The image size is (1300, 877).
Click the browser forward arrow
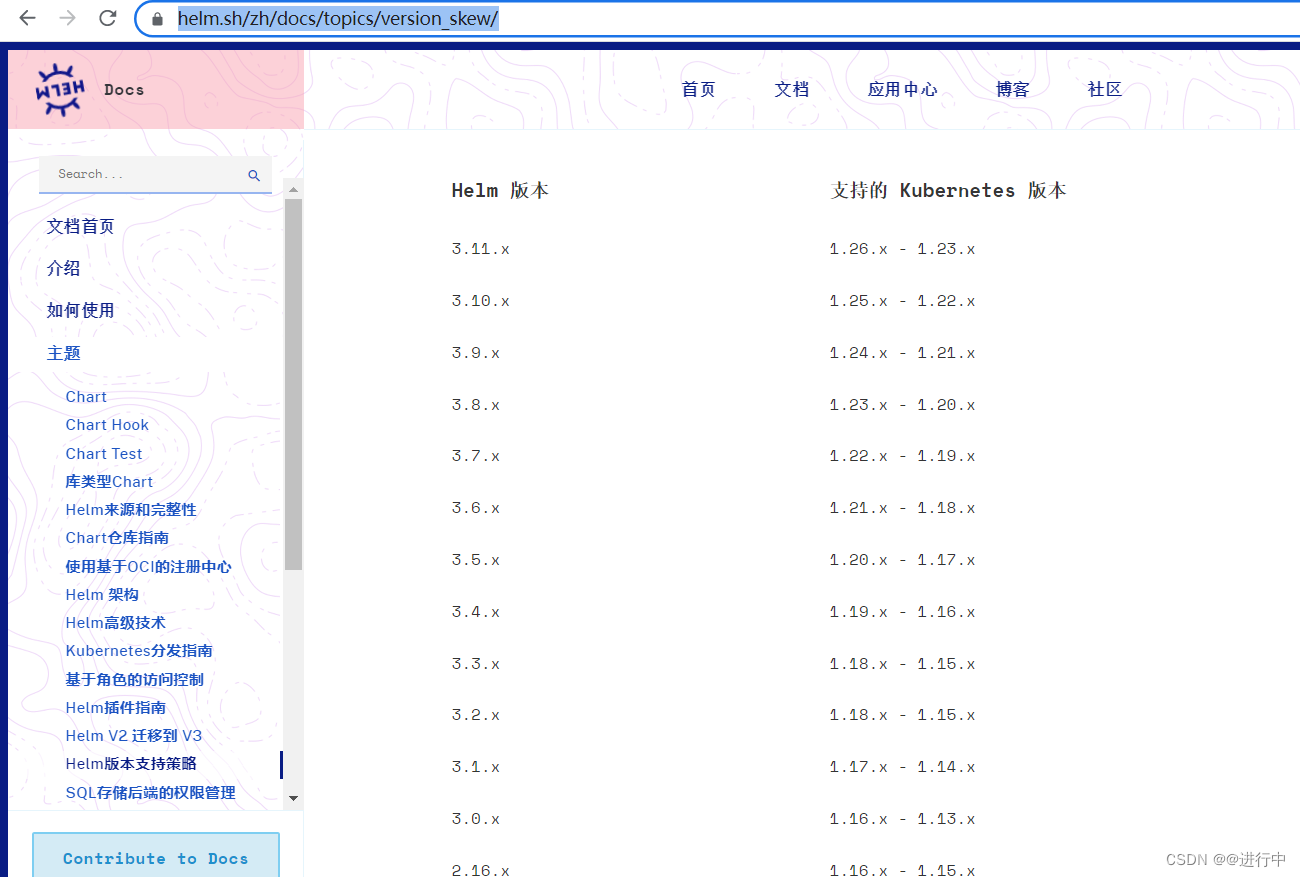click(x=66, y=18)
